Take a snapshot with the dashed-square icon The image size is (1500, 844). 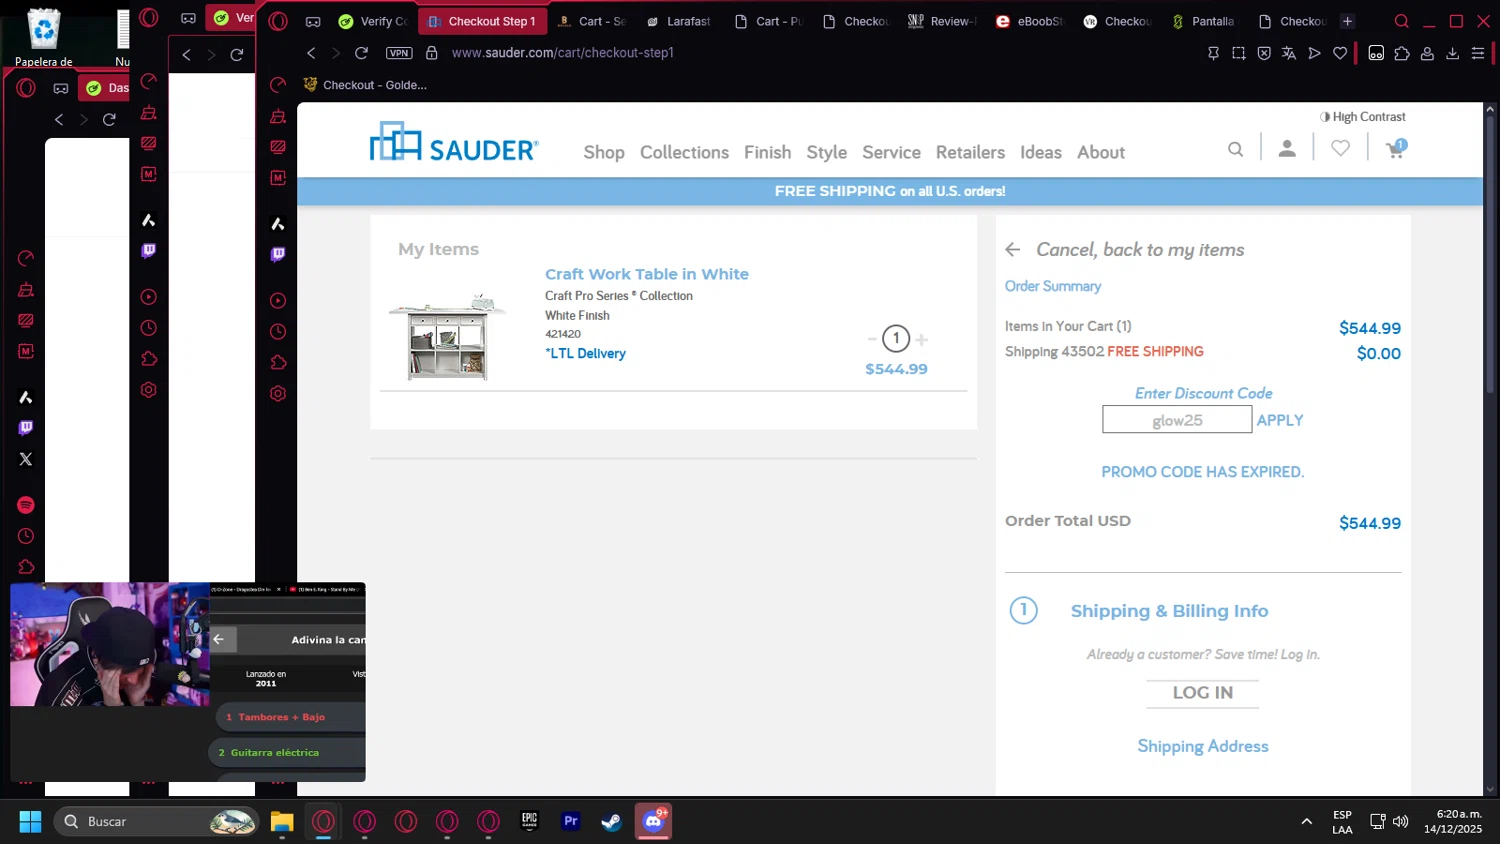pos(1239,53)
